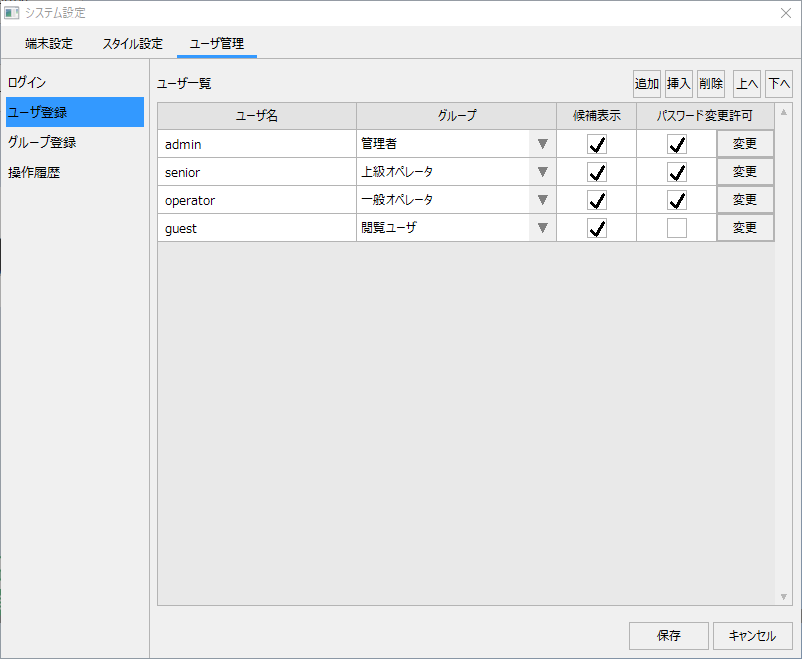This screenshot has width=802, height=659.
Task: Click the 挿入 button above the user table
Action: (679, 83)
